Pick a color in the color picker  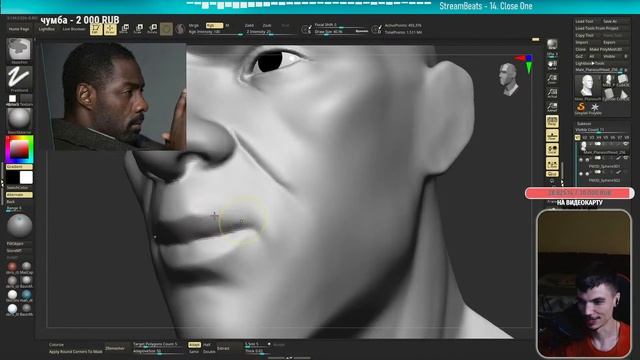(19, 149)
